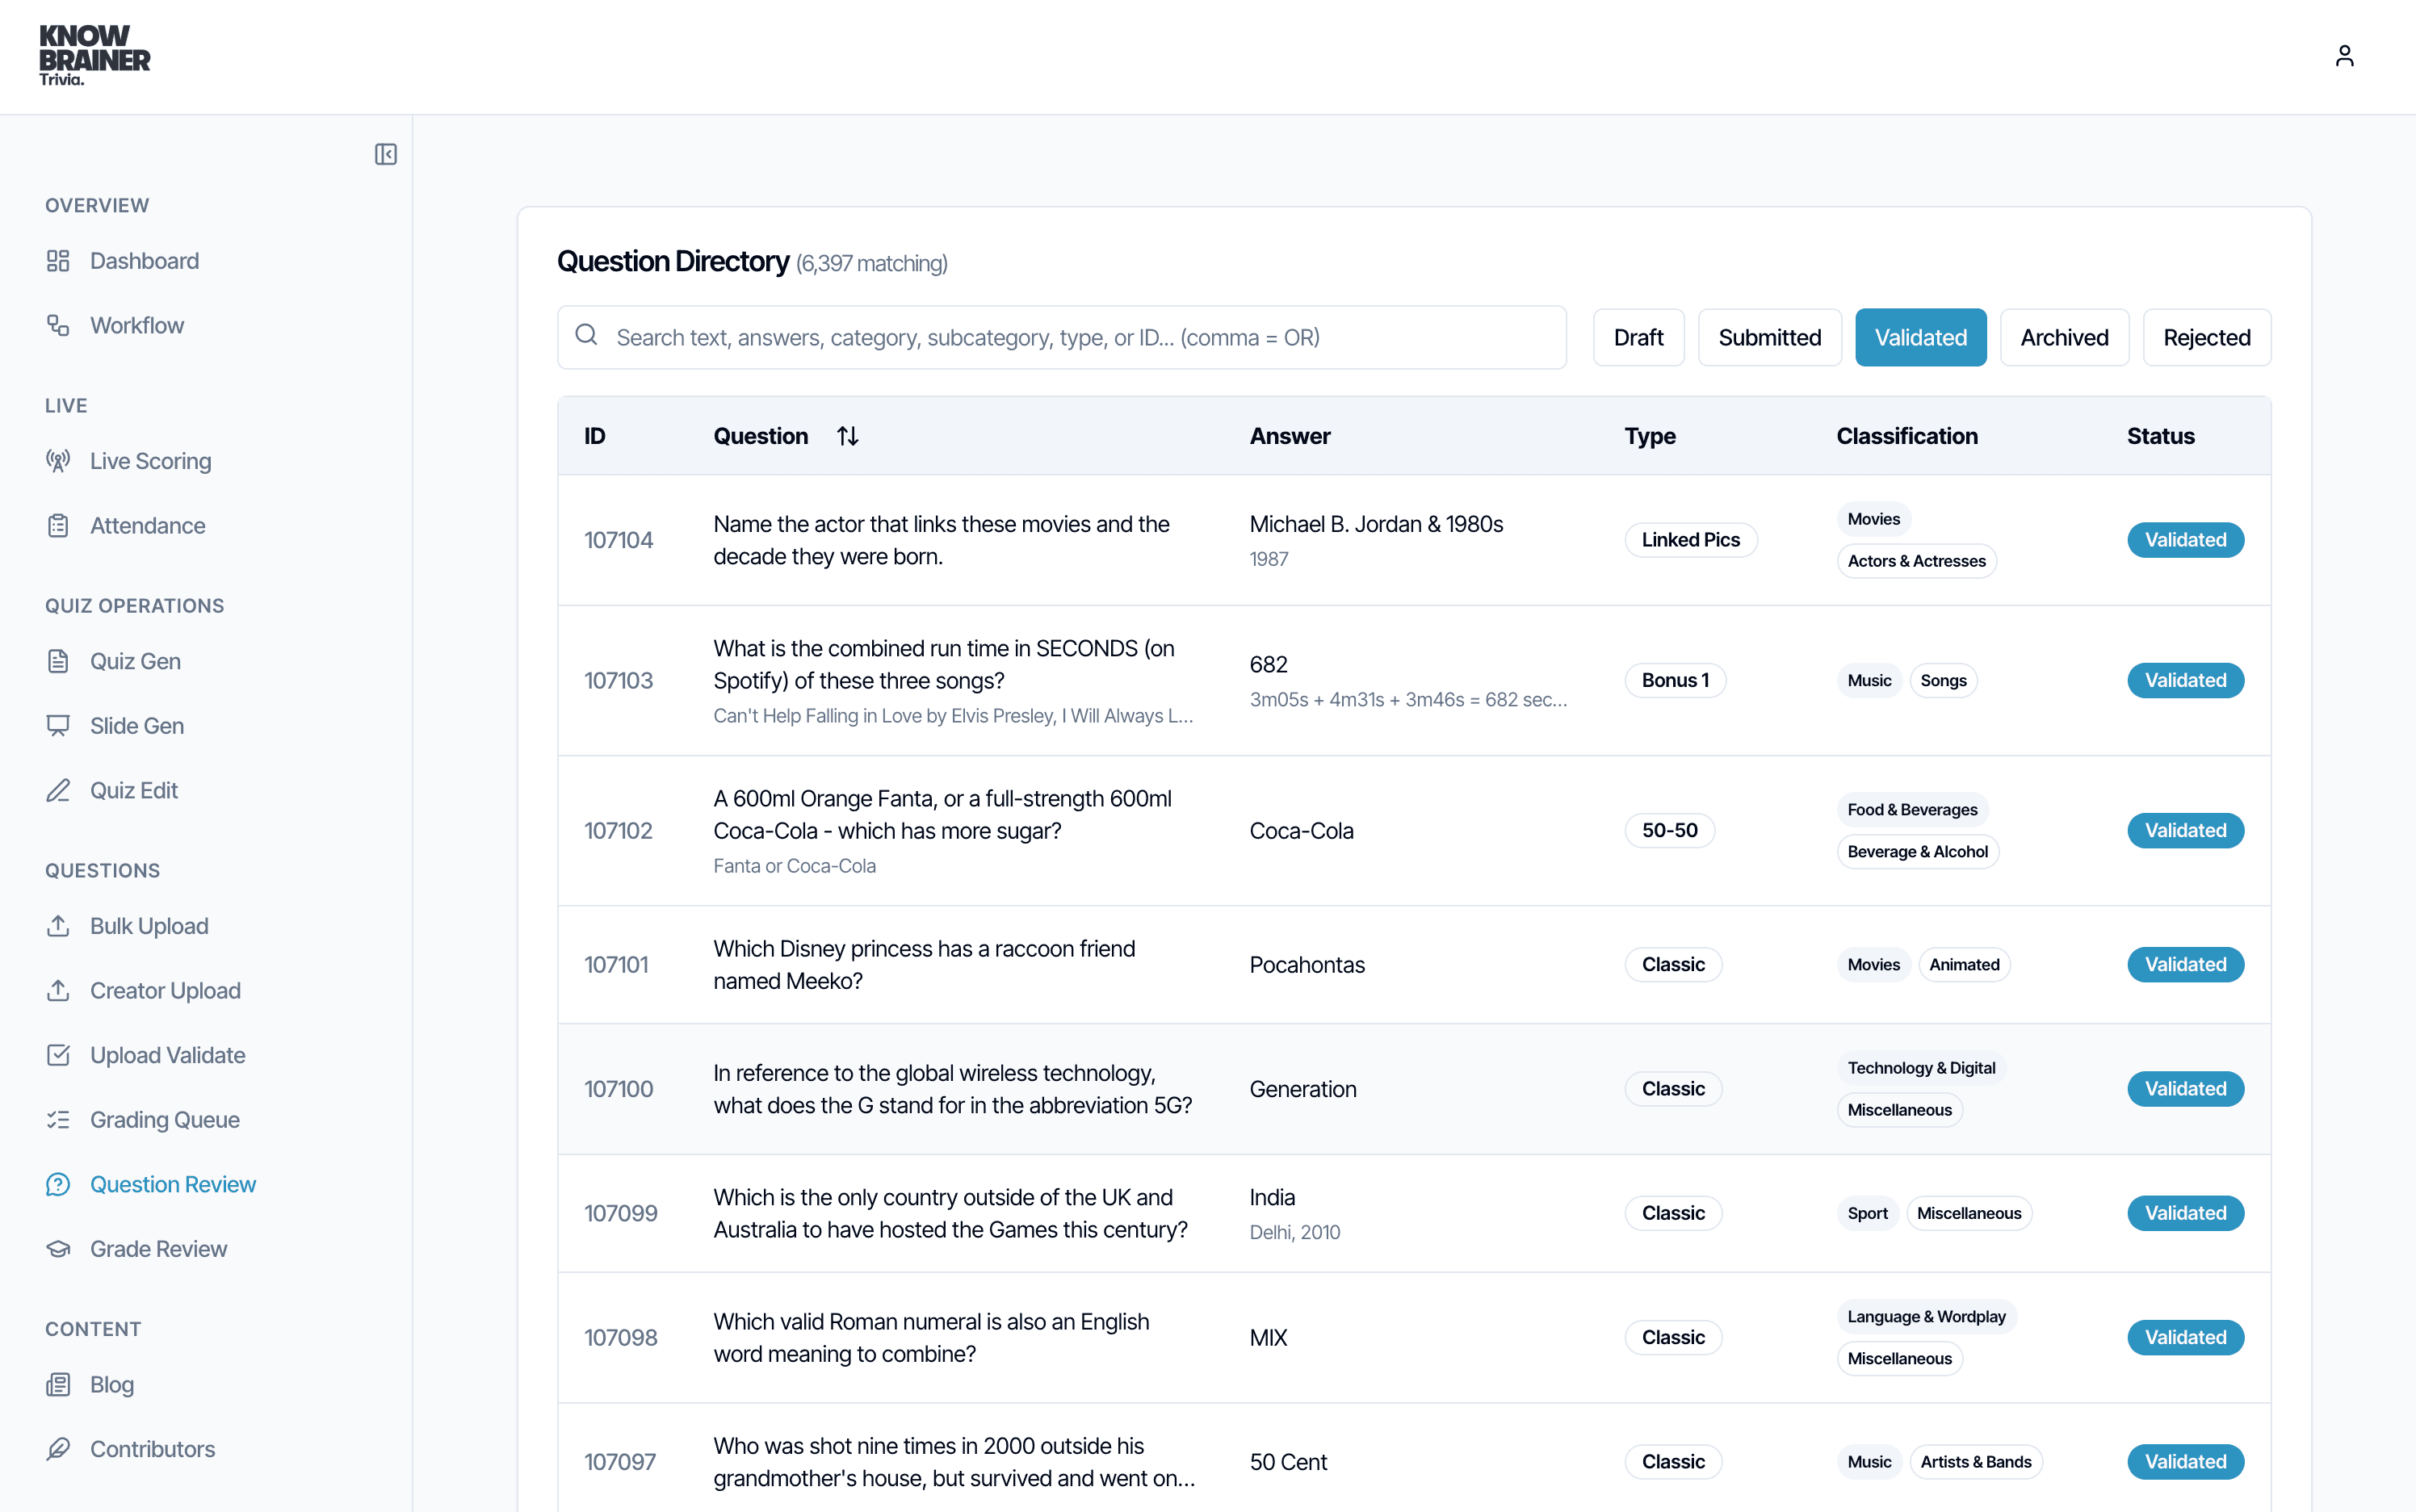This screenshot has width=2416, height=1512.
Task: Click the Dashboard grid icon
Action: coord(58,261)
